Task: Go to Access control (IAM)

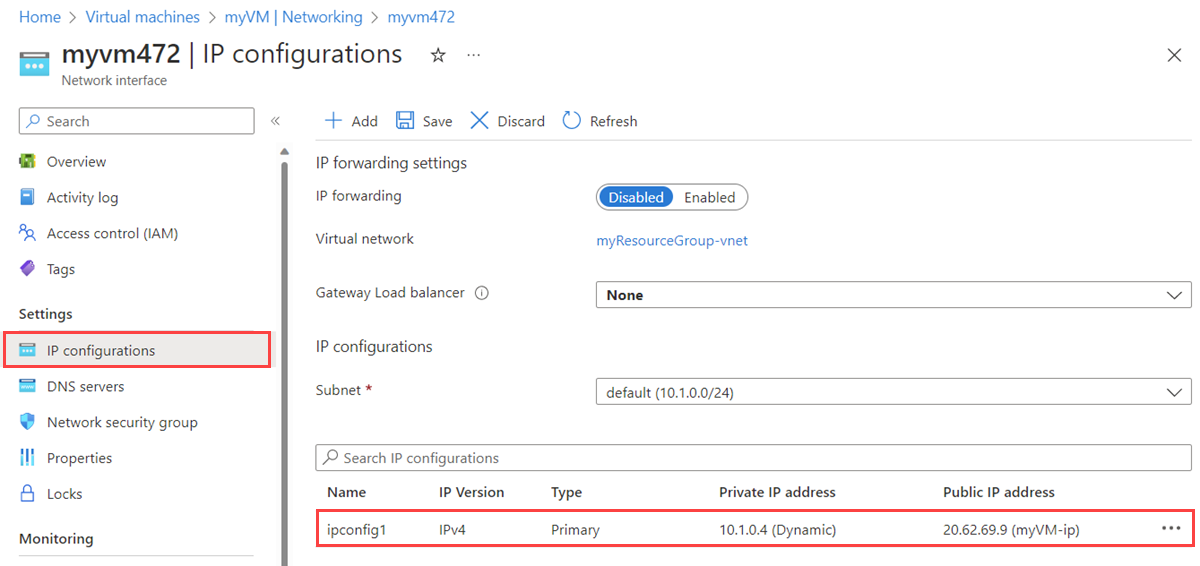Action: (112, 233)
